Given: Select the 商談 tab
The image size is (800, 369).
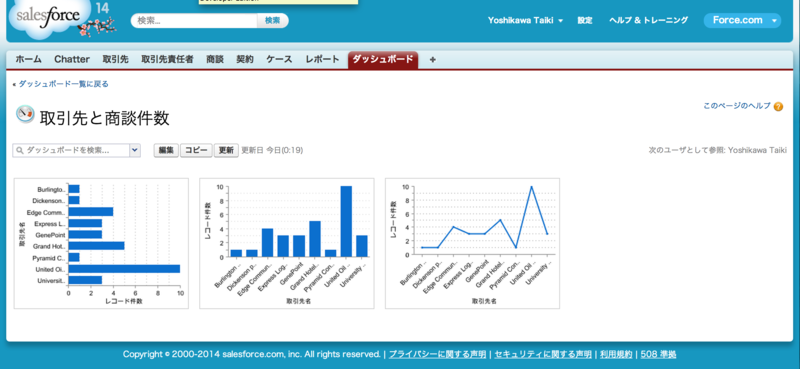Looking at the screenshot, I should coord(215,59).
